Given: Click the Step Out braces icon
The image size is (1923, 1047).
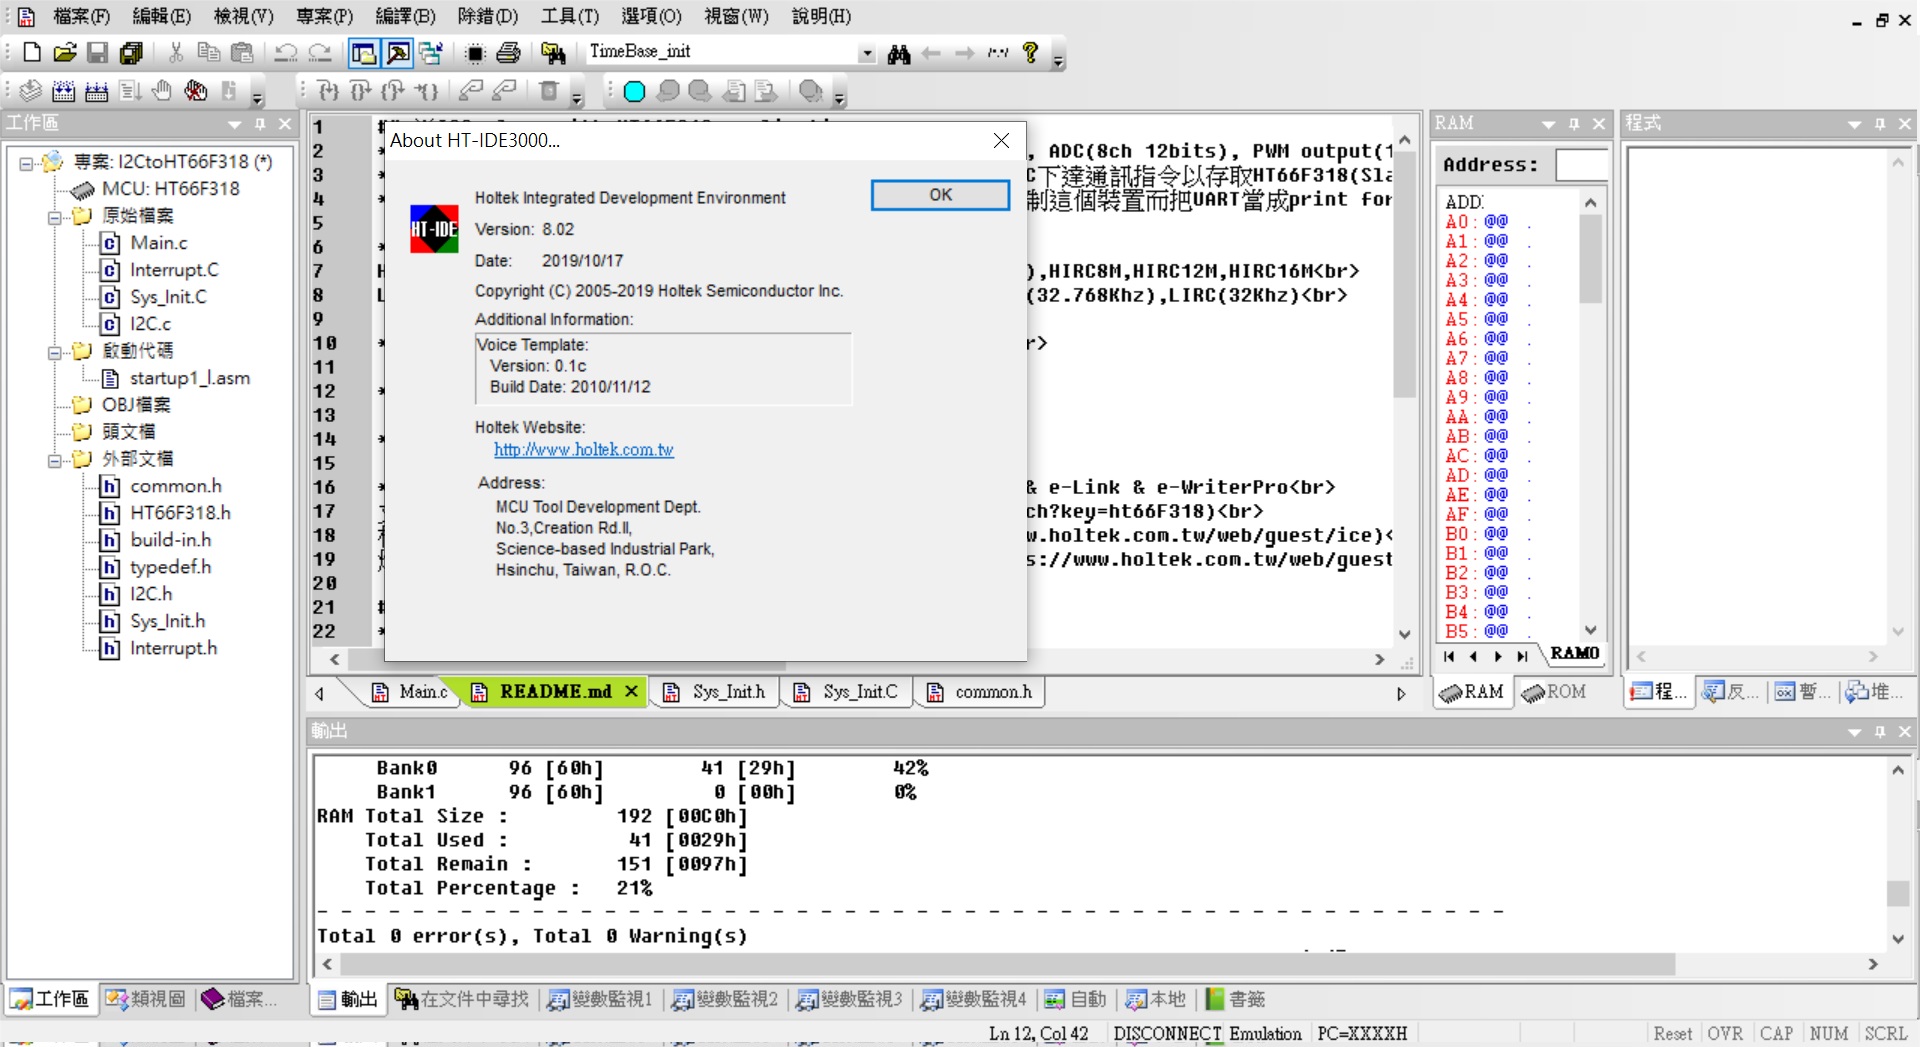Looking at the screenshot, I should click(394, 92).
